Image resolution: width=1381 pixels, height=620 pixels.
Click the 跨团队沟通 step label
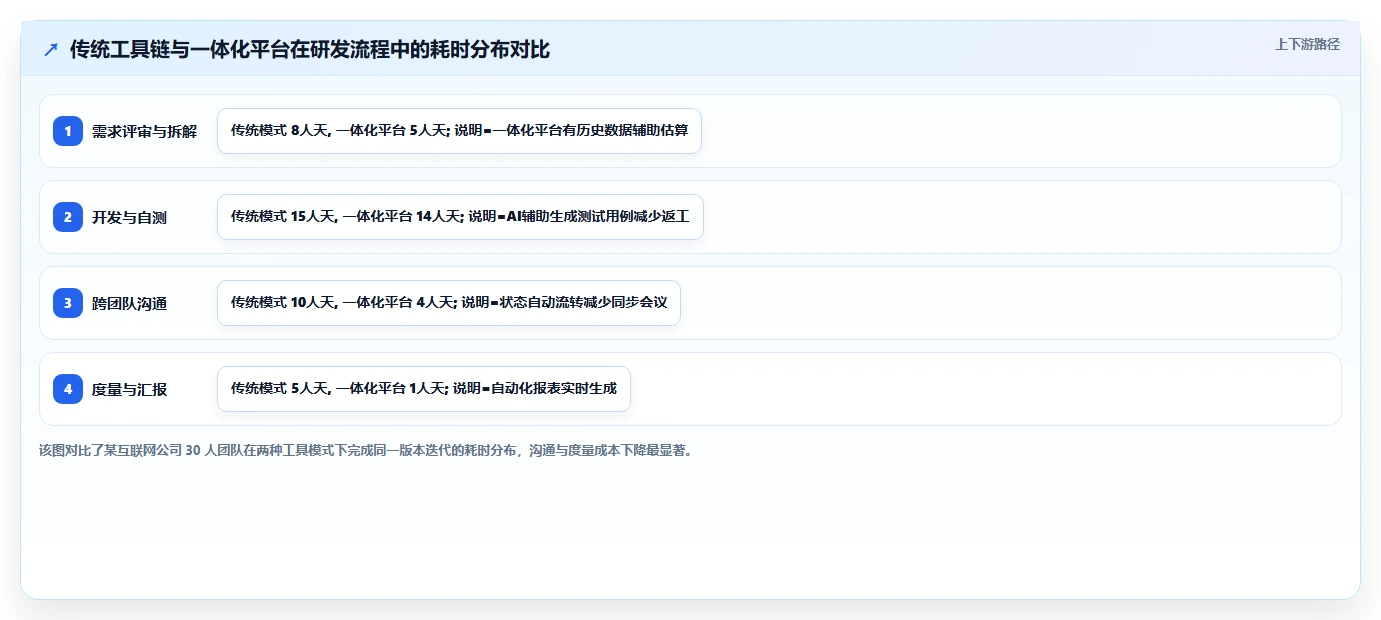pyautogui.click(x=130, y=303)
